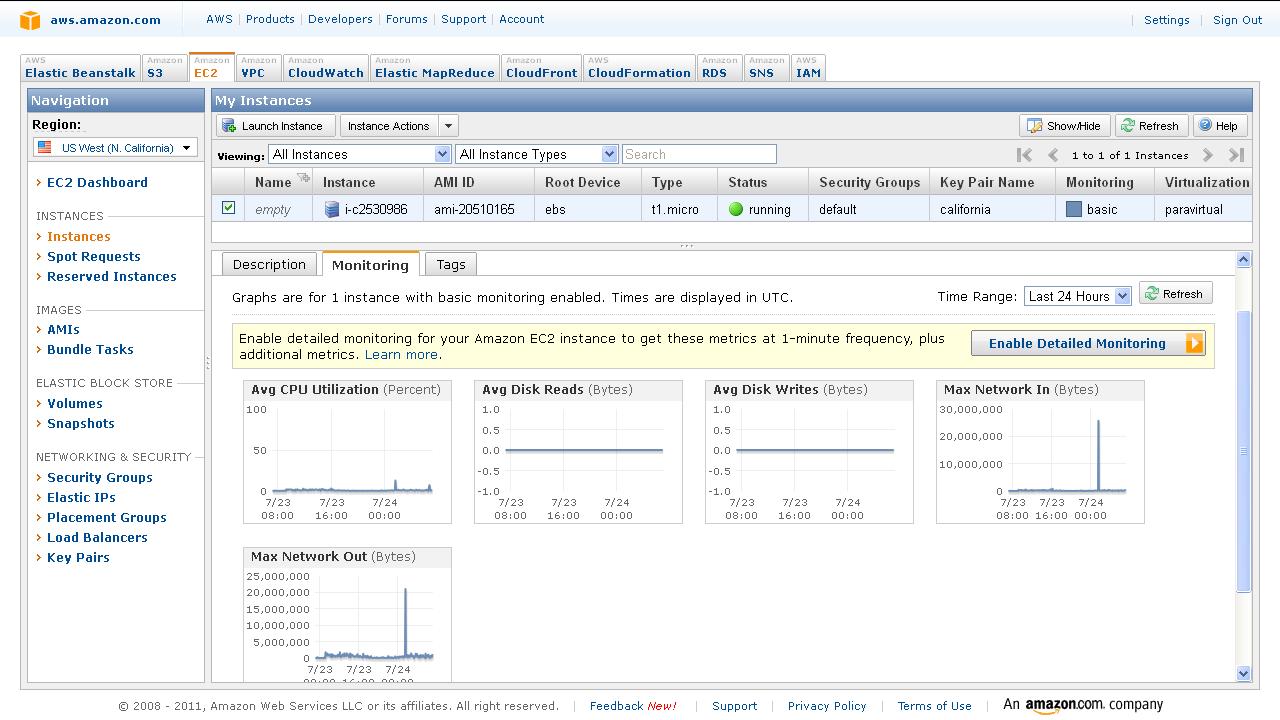The height and width of the screenshot is (720, 1280).
Task: Click the Launch Instance icon
Action: click(x=229, y=126)
